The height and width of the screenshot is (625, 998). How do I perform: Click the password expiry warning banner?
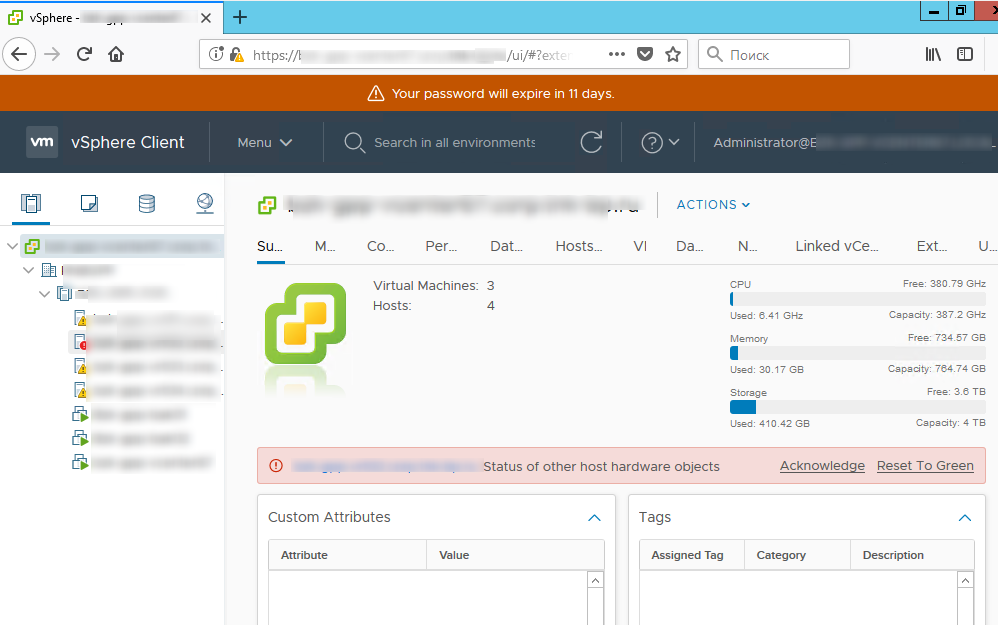[499, 94]
